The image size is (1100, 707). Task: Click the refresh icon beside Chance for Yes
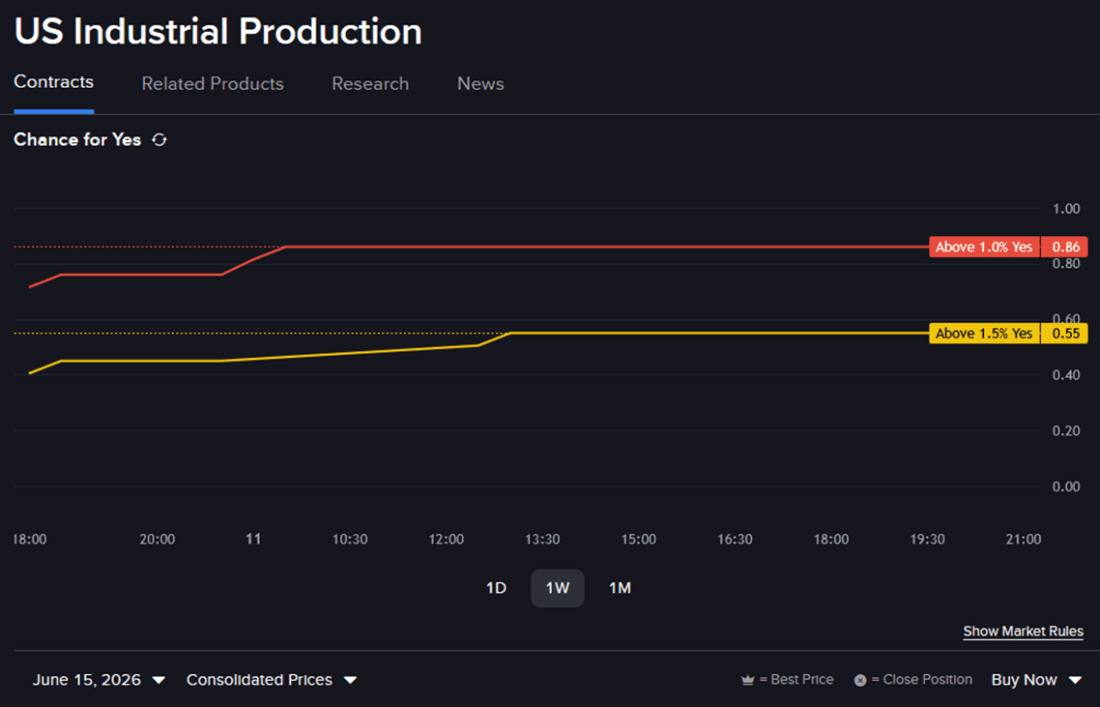[159, 140]
